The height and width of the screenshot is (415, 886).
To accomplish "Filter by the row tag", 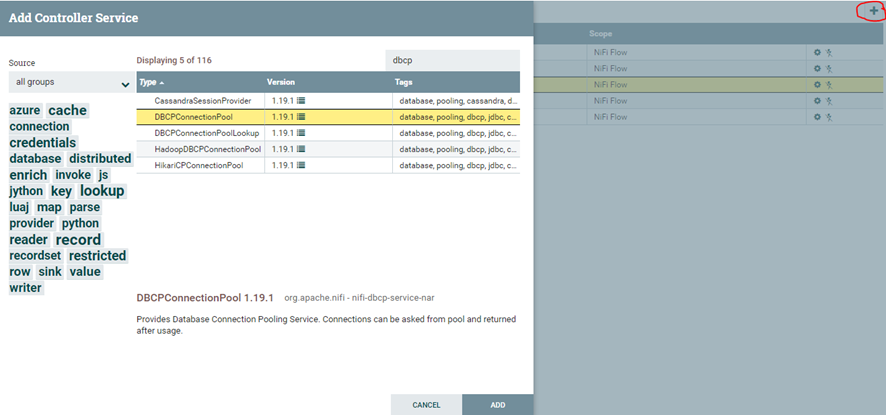I will click(20, 272).
